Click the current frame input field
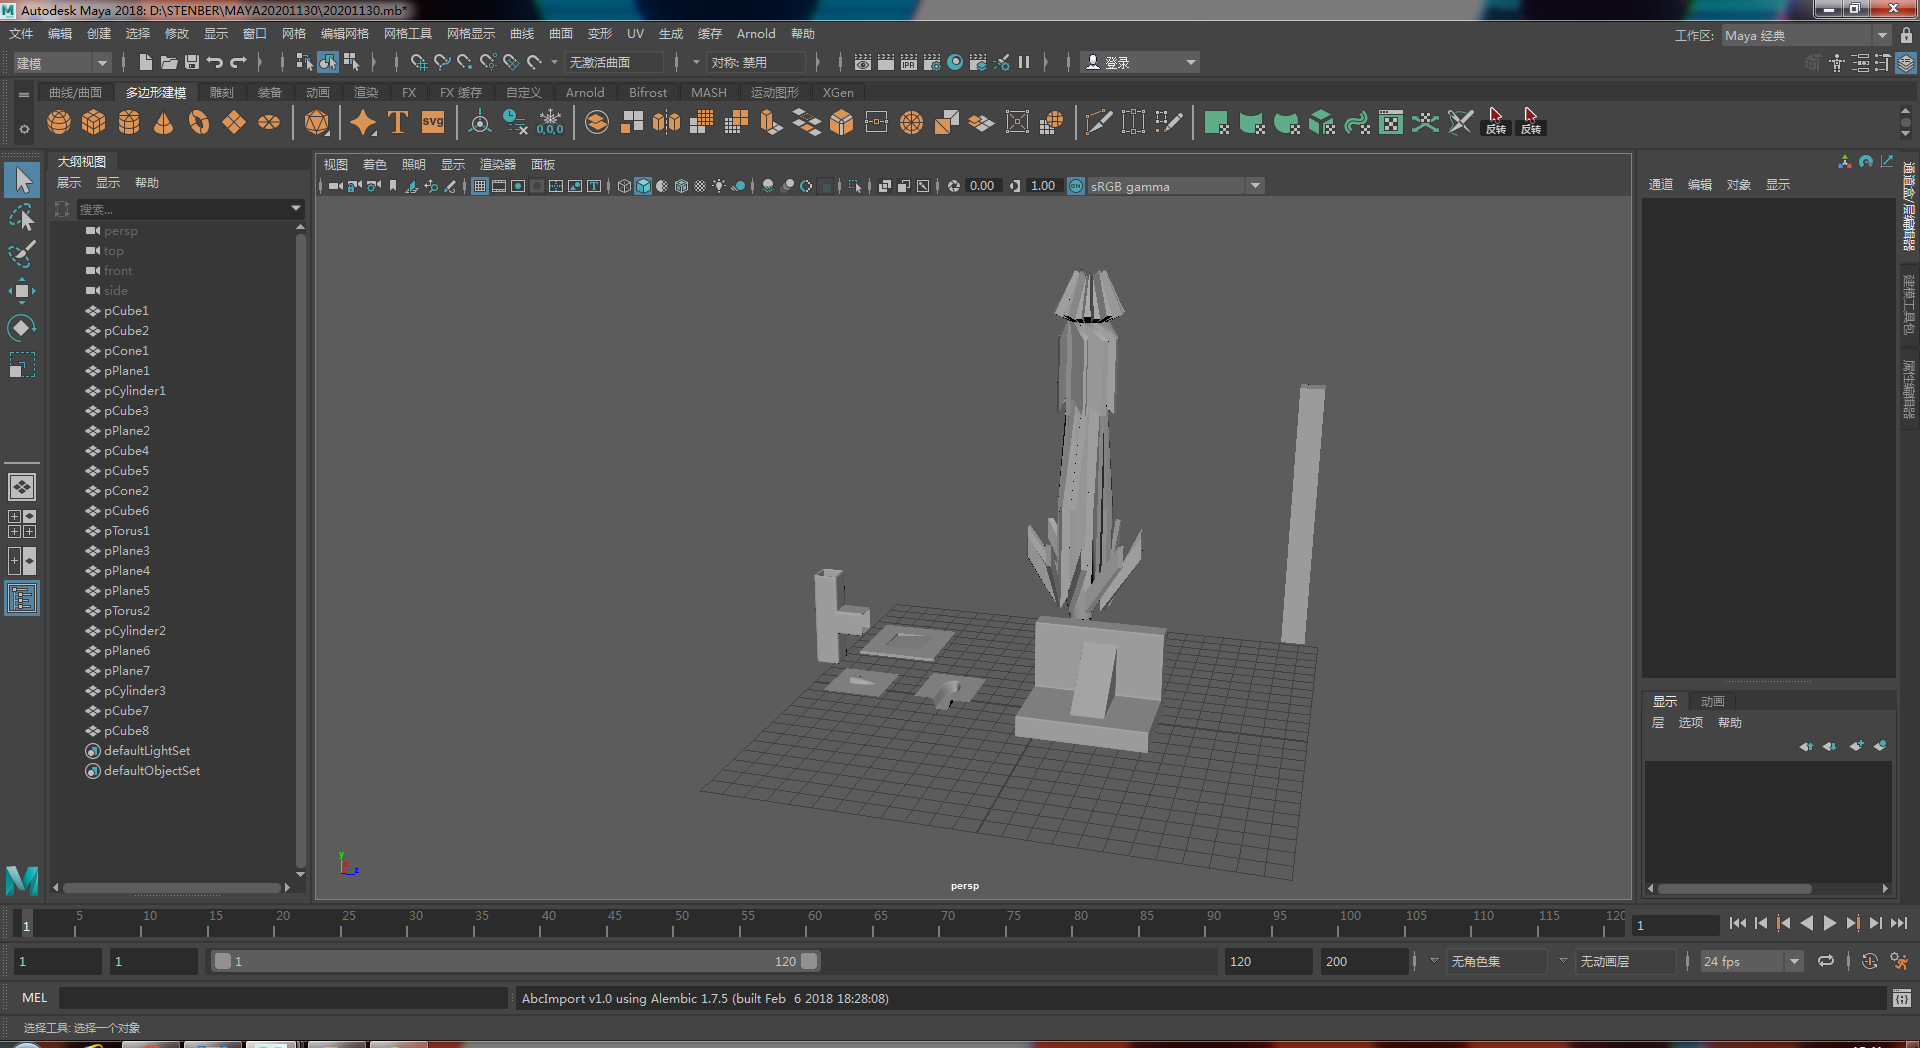The width and height of the screenshot is (1920, 1048). coord(1675,925)
